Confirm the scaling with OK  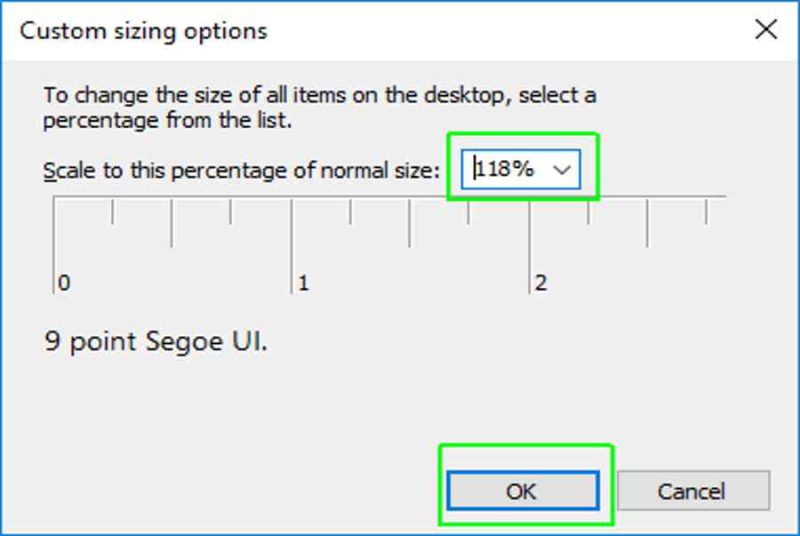523,491
